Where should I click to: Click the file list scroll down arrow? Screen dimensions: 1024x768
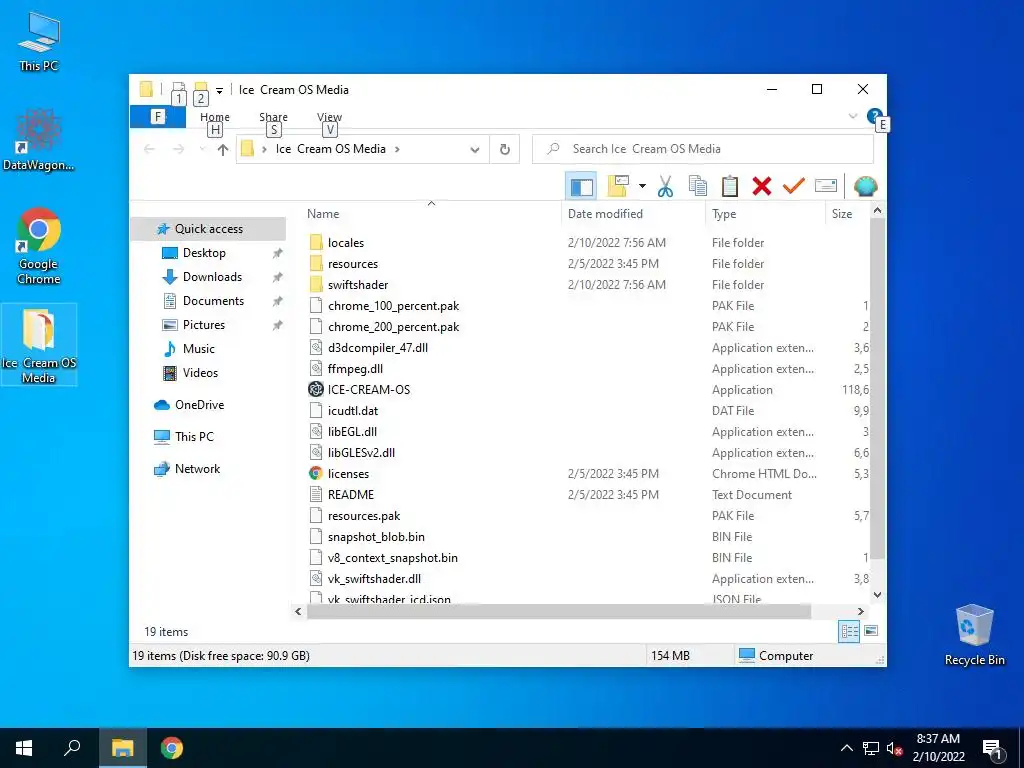(877, 594)
